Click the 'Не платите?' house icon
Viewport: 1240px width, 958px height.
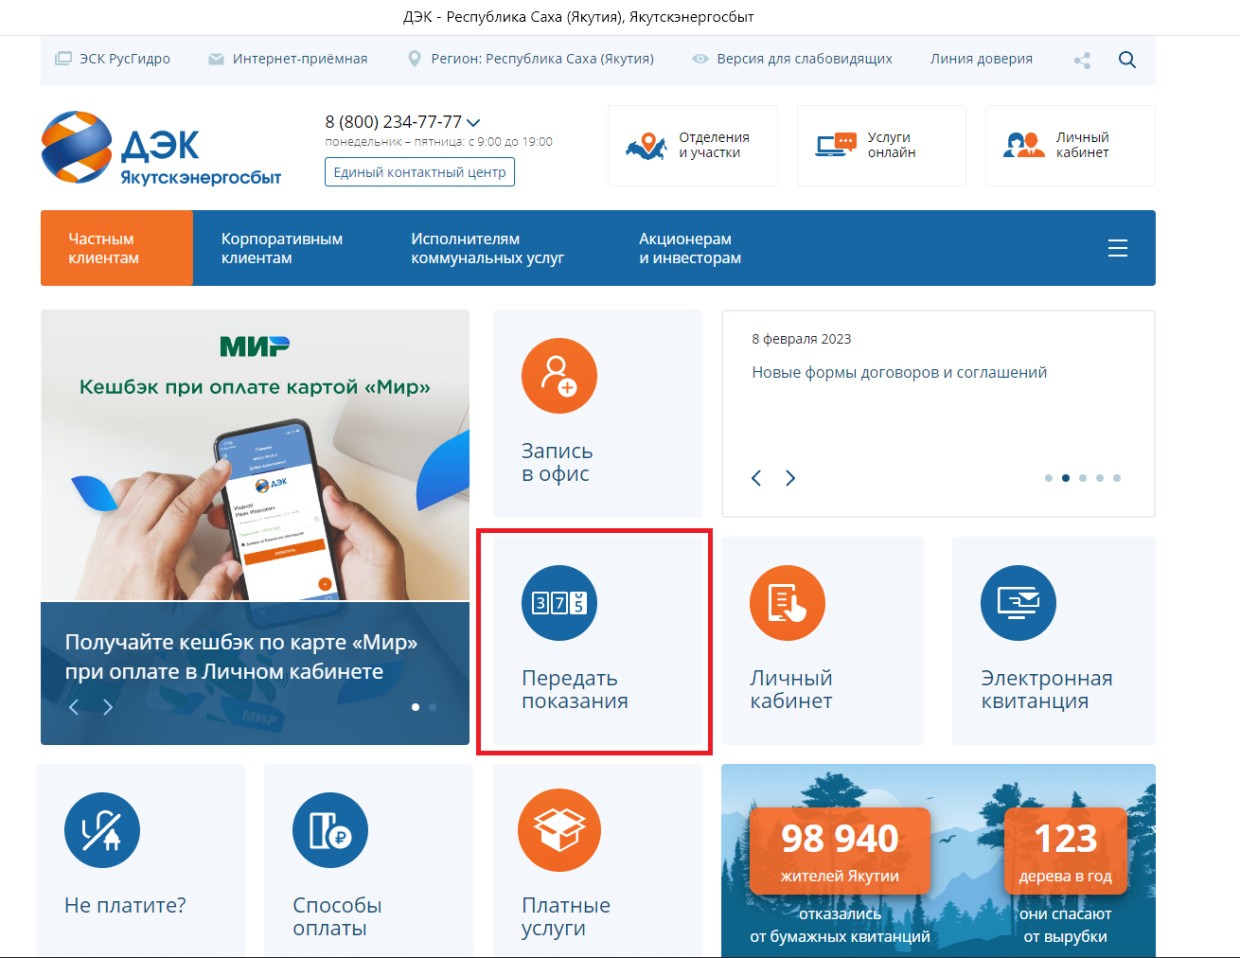pyautogui.click(x=102, y=830)
